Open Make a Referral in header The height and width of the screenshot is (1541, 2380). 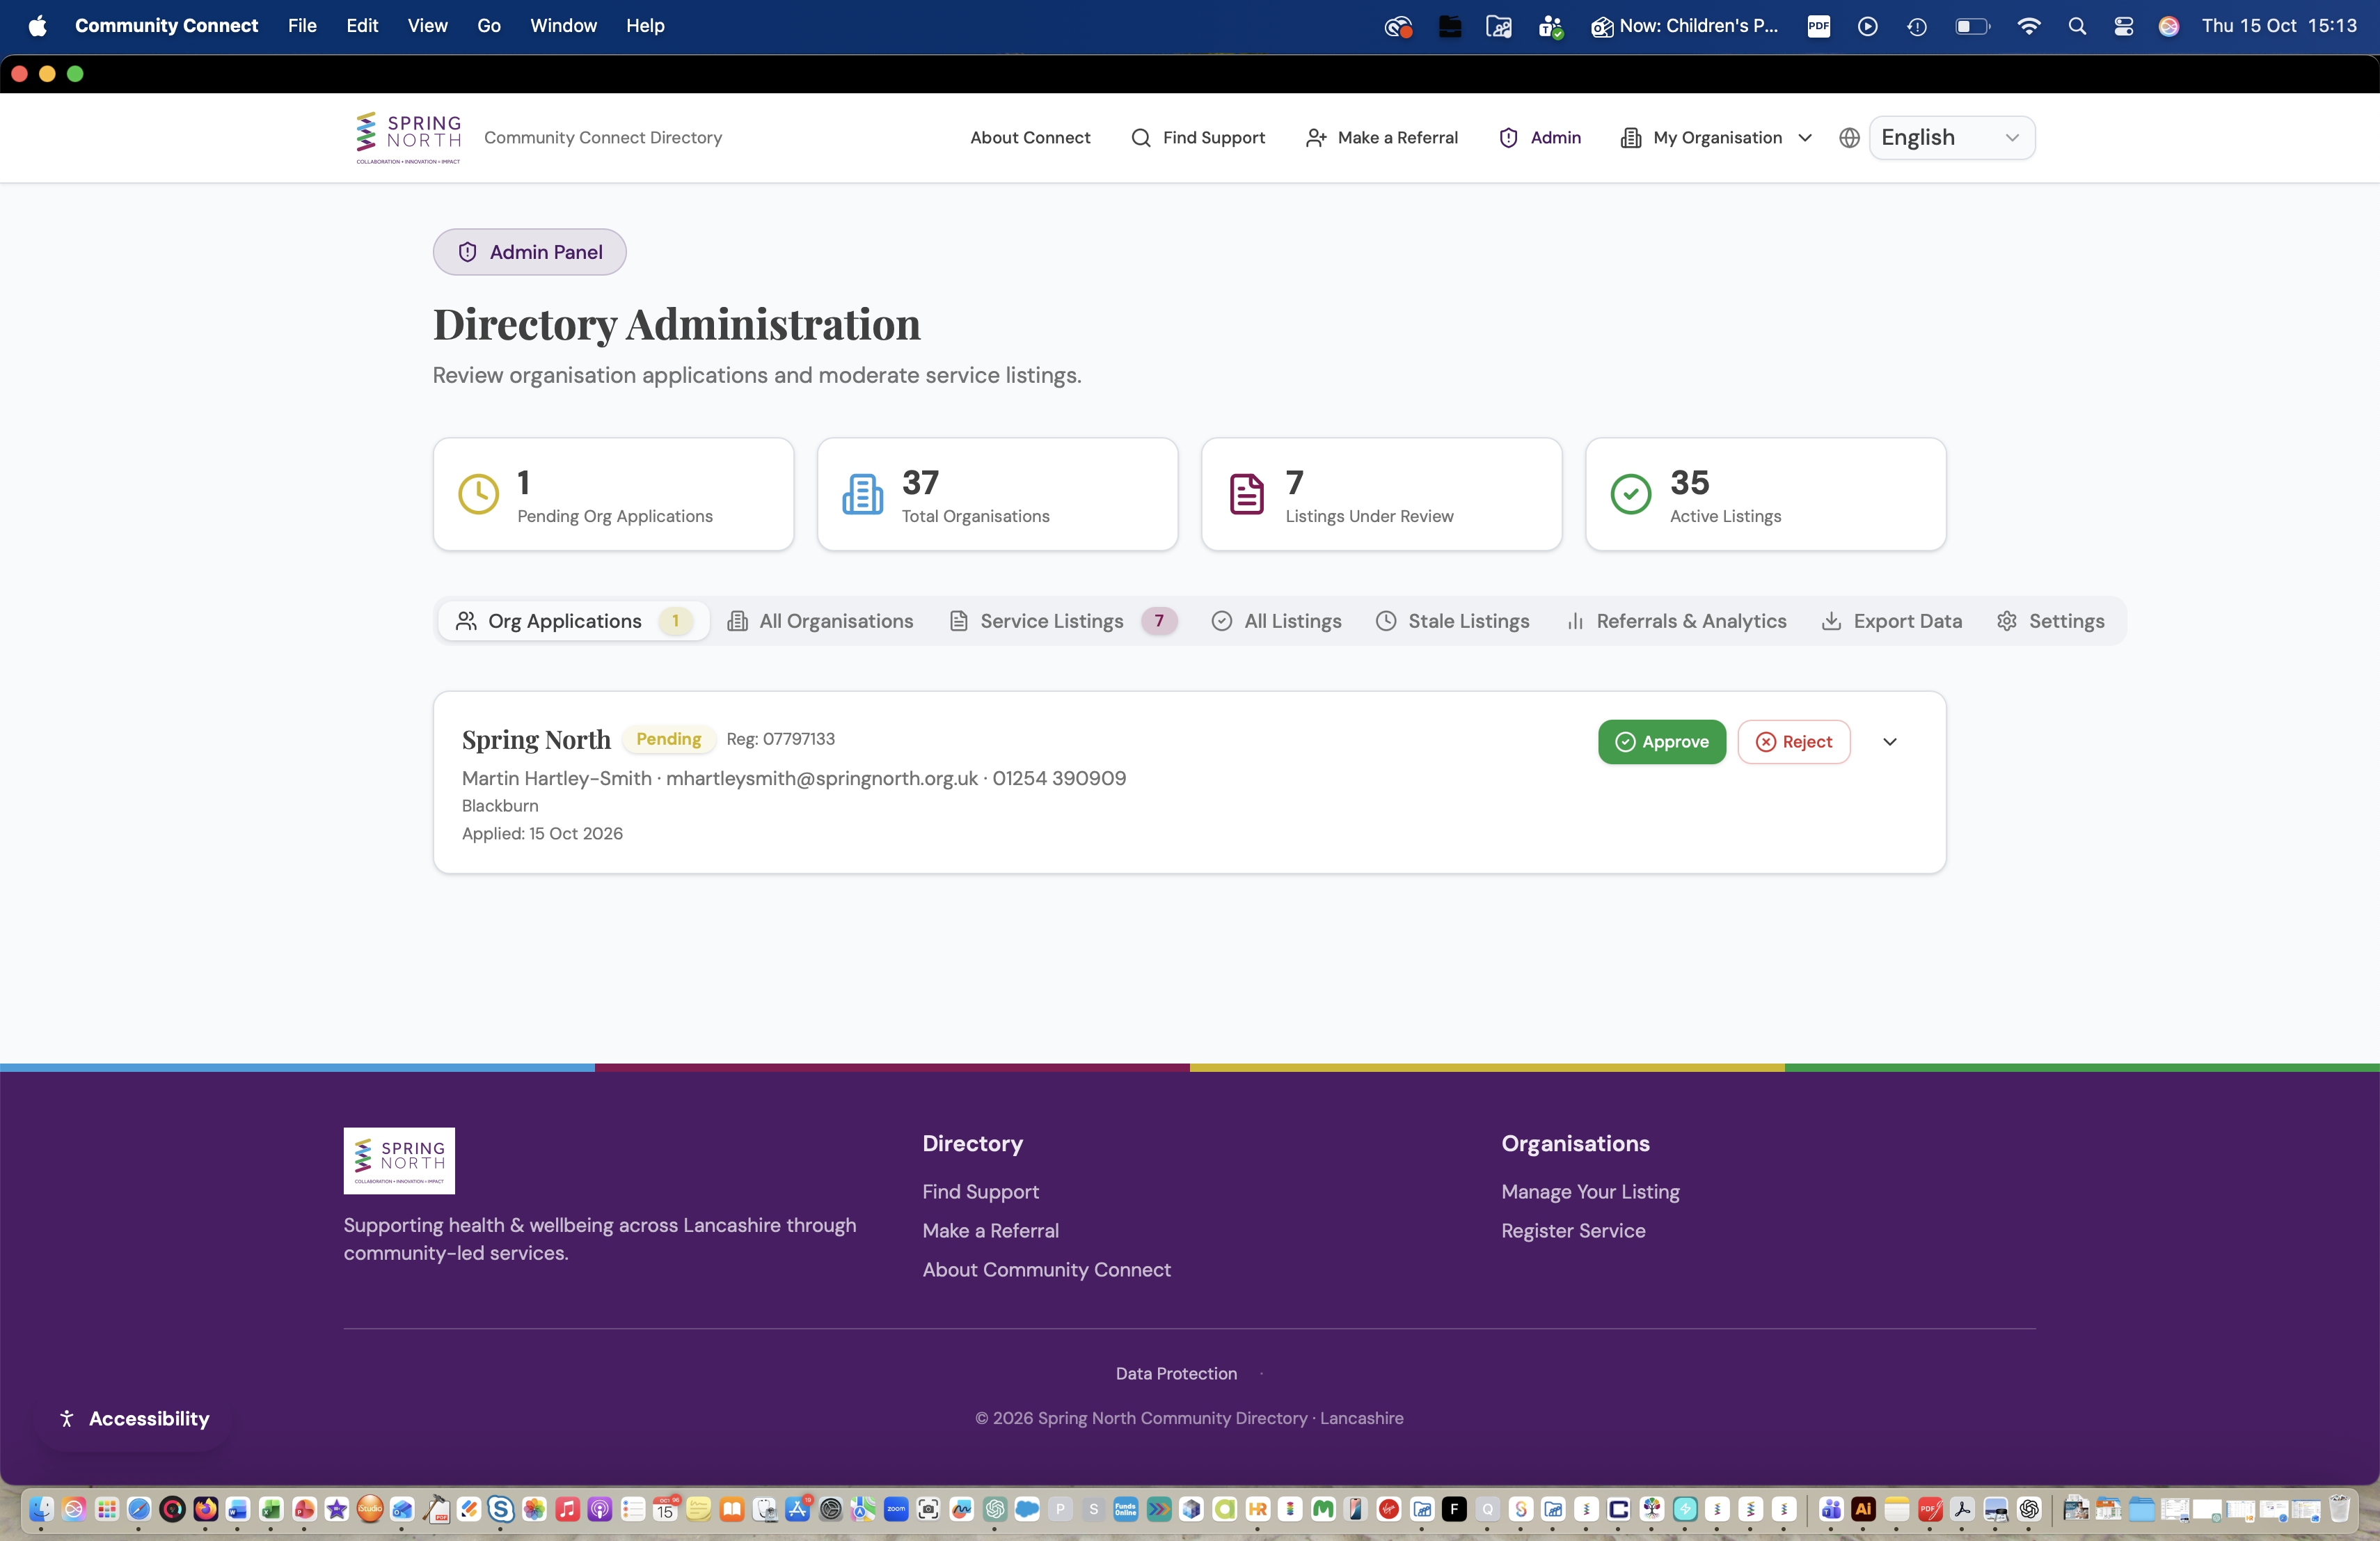click(1381, 138)
